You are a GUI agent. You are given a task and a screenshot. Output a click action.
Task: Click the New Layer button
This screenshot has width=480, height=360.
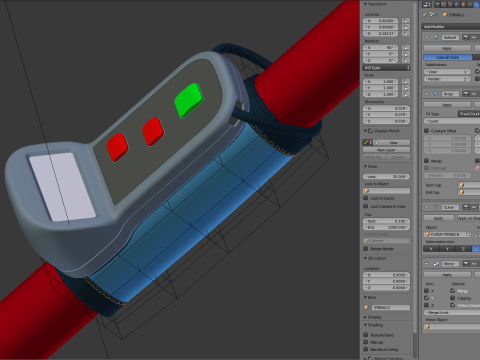(386, 150)
